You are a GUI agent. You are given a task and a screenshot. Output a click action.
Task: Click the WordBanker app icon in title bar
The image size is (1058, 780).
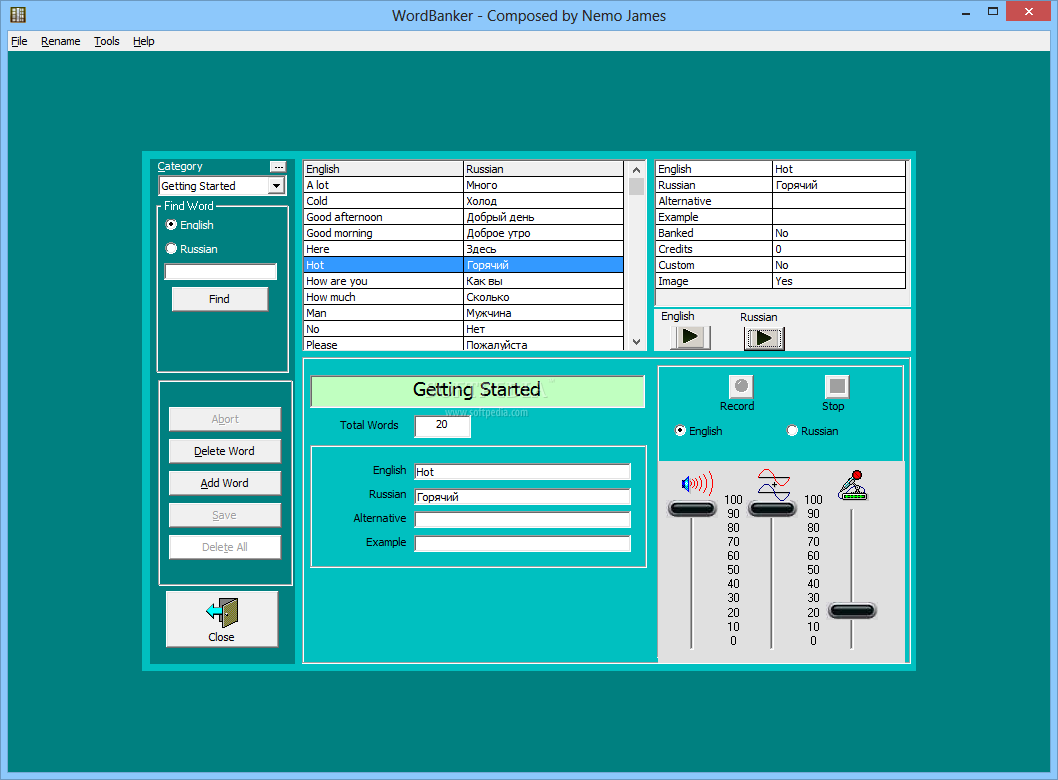tap(18, 15)
